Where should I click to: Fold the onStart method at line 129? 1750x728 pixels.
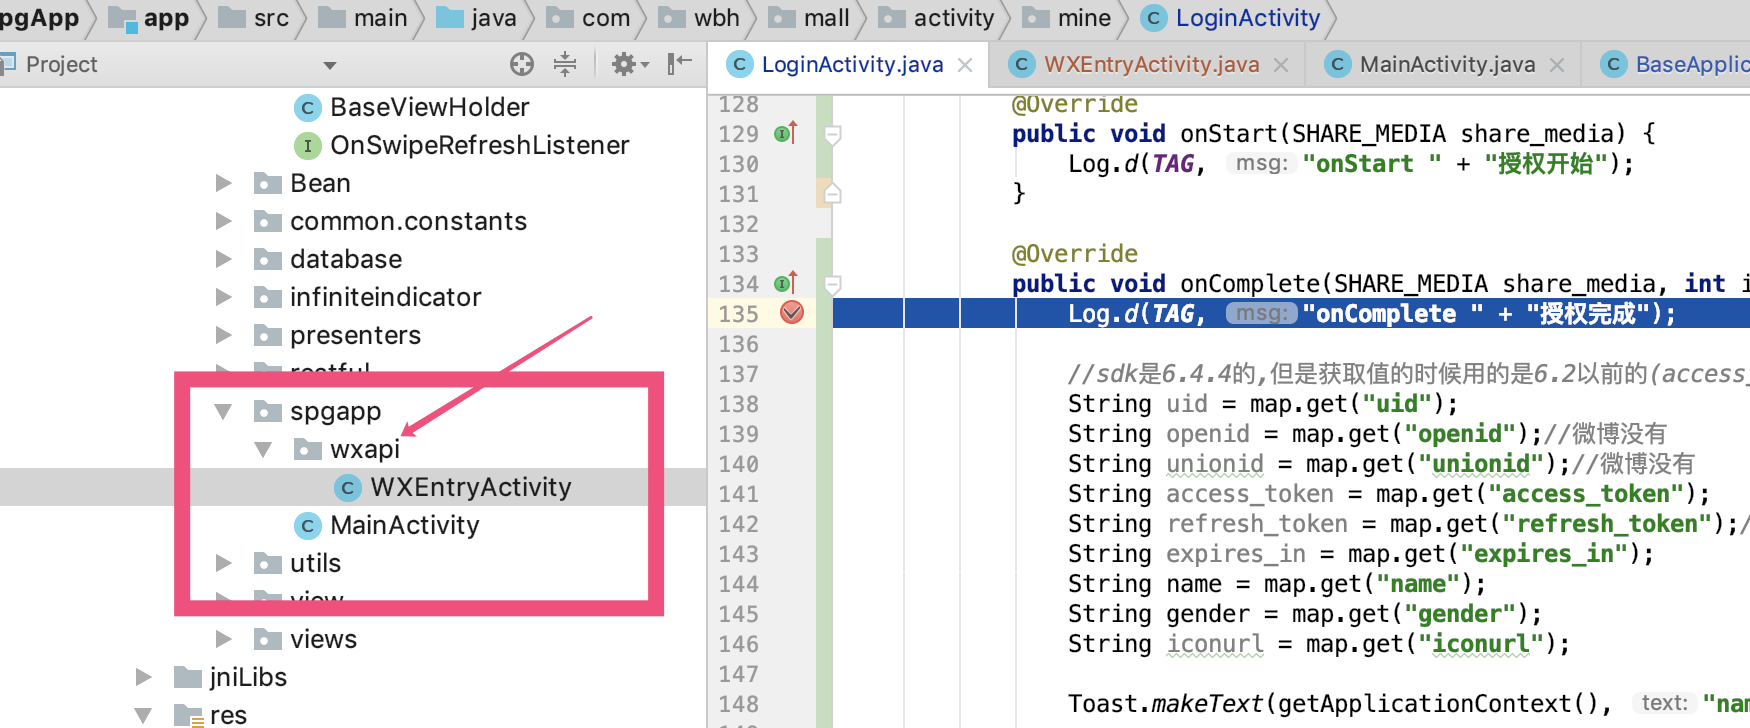[x=832, y=134]
